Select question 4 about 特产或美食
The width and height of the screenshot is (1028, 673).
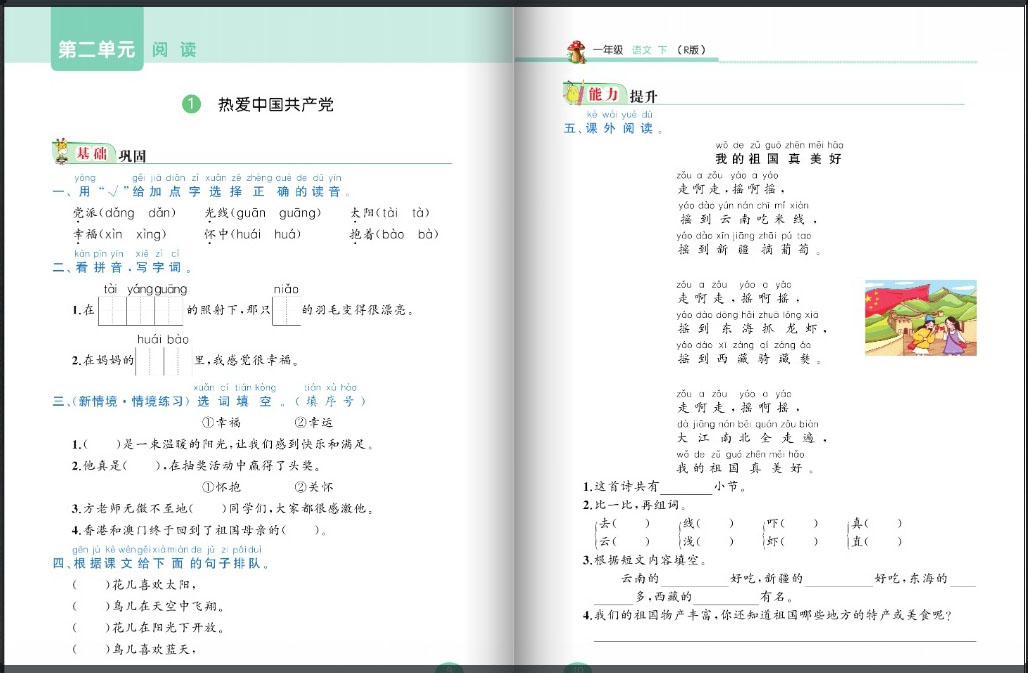click(767, 615)
